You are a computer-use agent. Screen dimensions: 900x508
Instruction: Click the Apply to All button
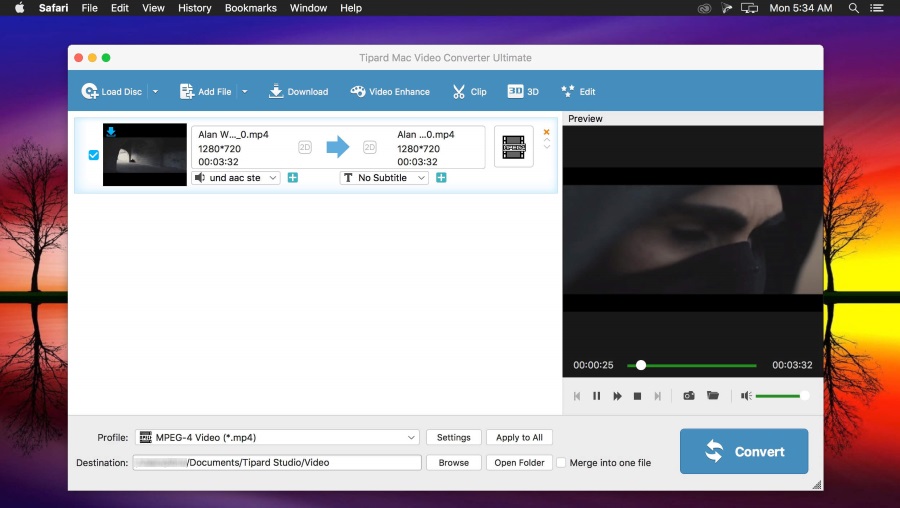pos(519,437)
